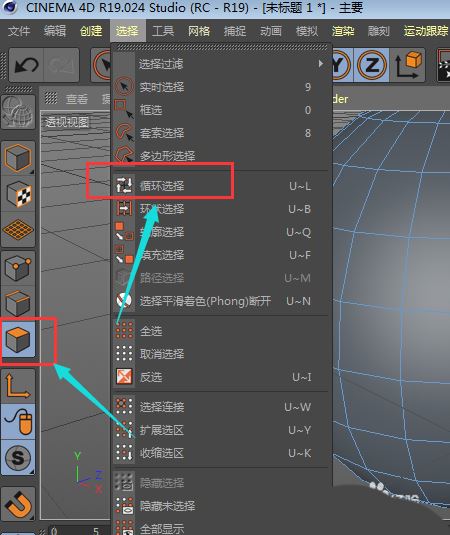Open the 模拟 menu
Image resolution: width=450 pixels, height=535 pixels.
[307, 31]
